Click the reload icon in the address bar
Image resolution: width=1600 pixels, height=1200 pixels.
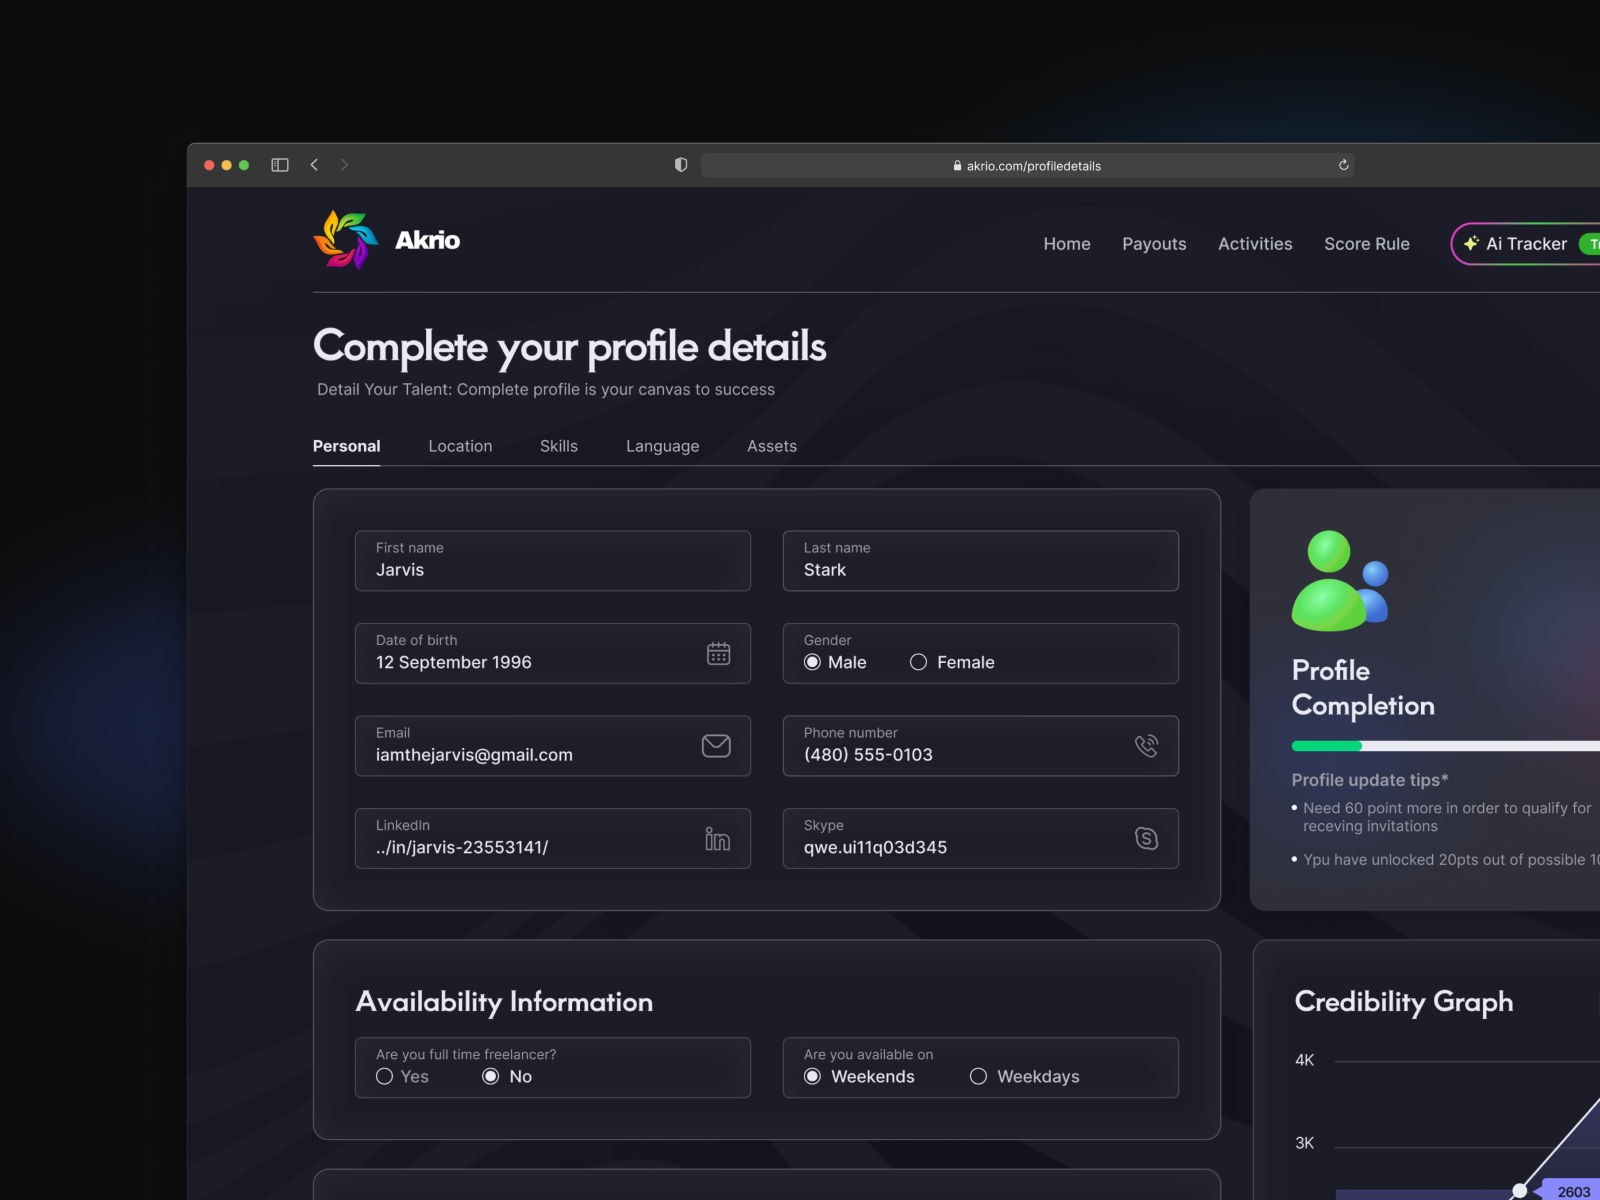1343,165
